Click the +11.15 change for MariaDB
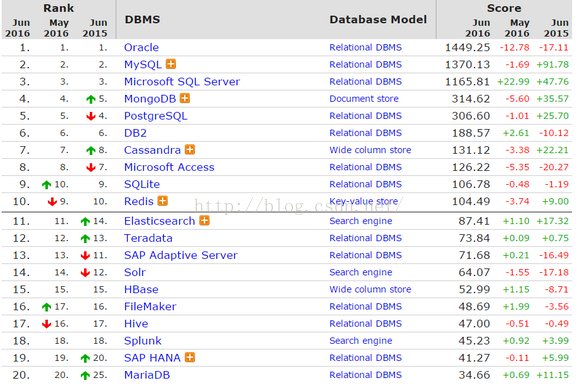Screen dimensions: 578x391 tap(553, 375)
